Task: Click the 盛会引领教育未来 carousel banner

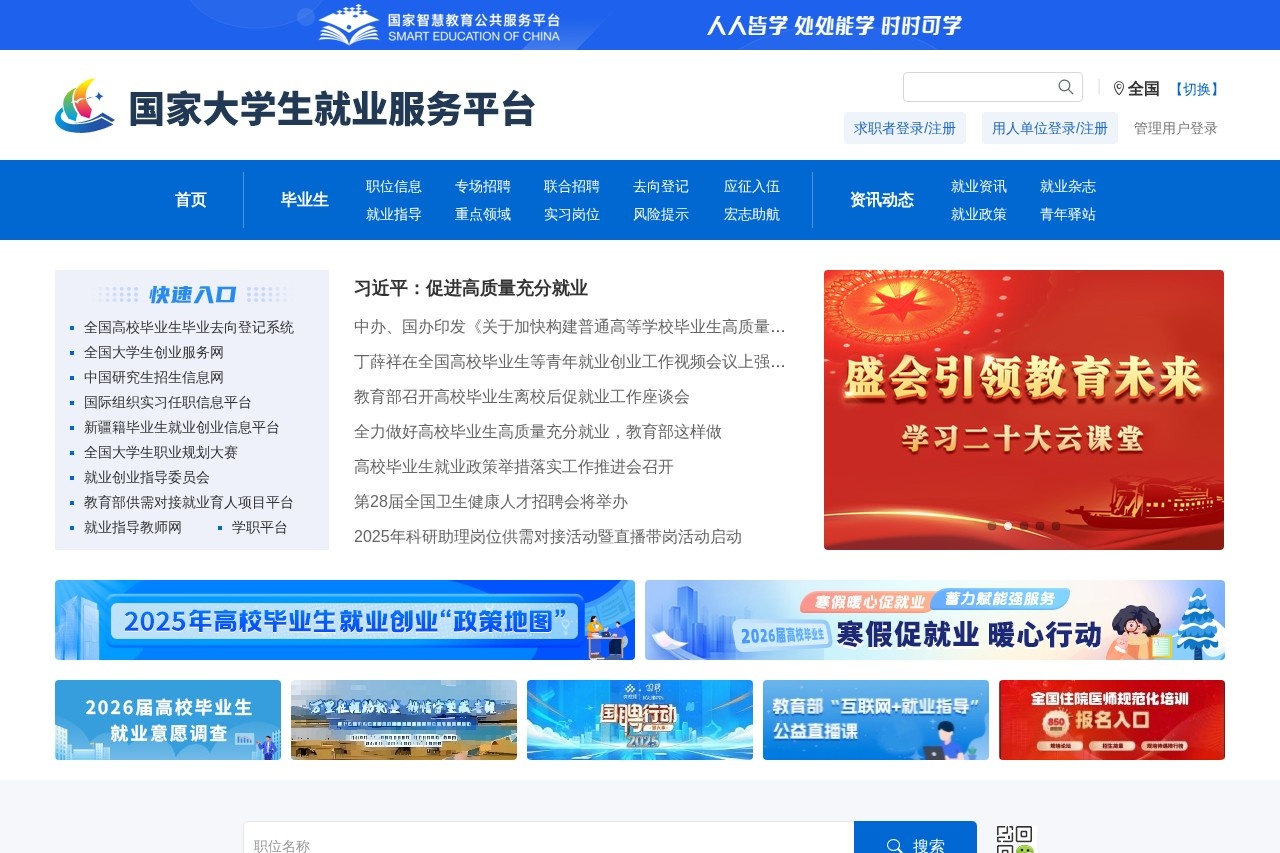Action: point(1024,410)
